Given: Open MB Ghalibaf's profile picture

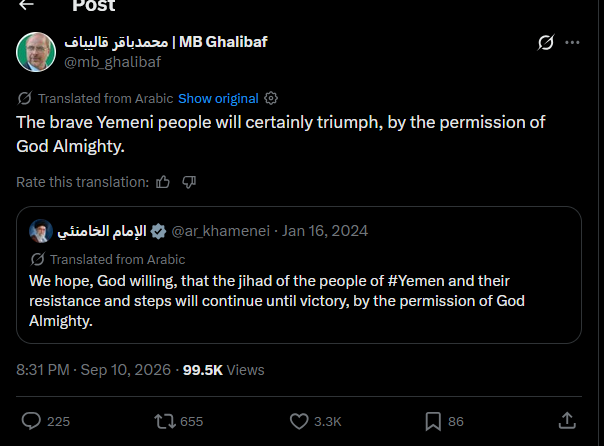Looking at the screenshot, I should (x=36, y=52).
